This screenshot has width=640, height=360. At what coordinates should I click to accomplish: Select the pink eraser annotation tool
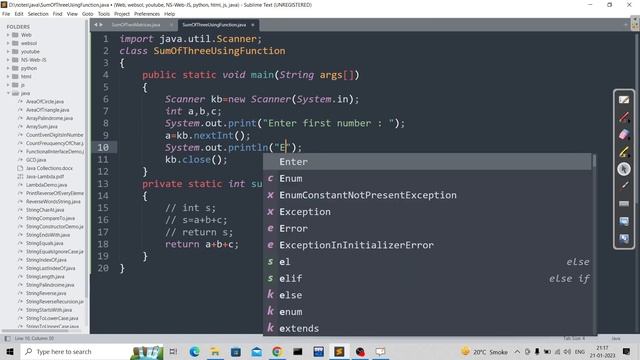(624, 134)
